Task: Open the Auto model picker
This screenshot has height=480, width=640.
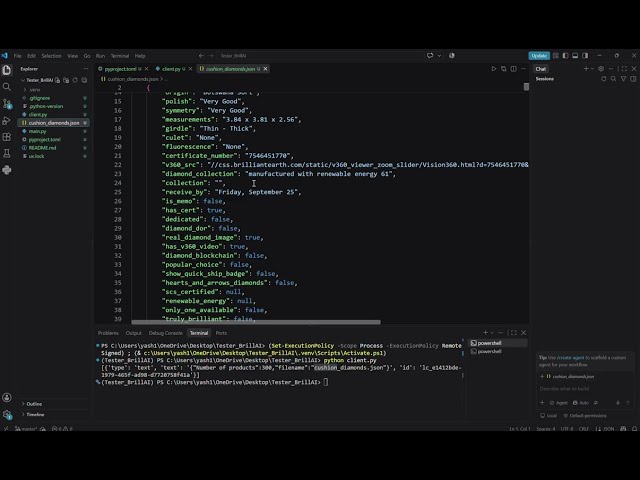Action: [580, 403]
